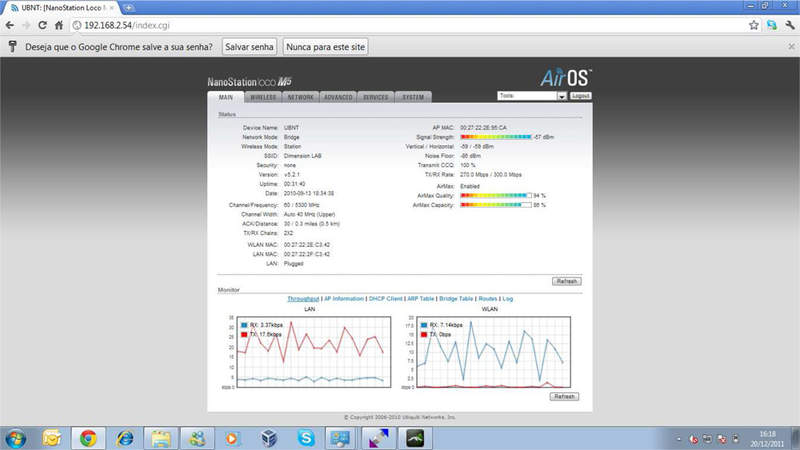Switch to the MAIN tab

click(226, 97)
